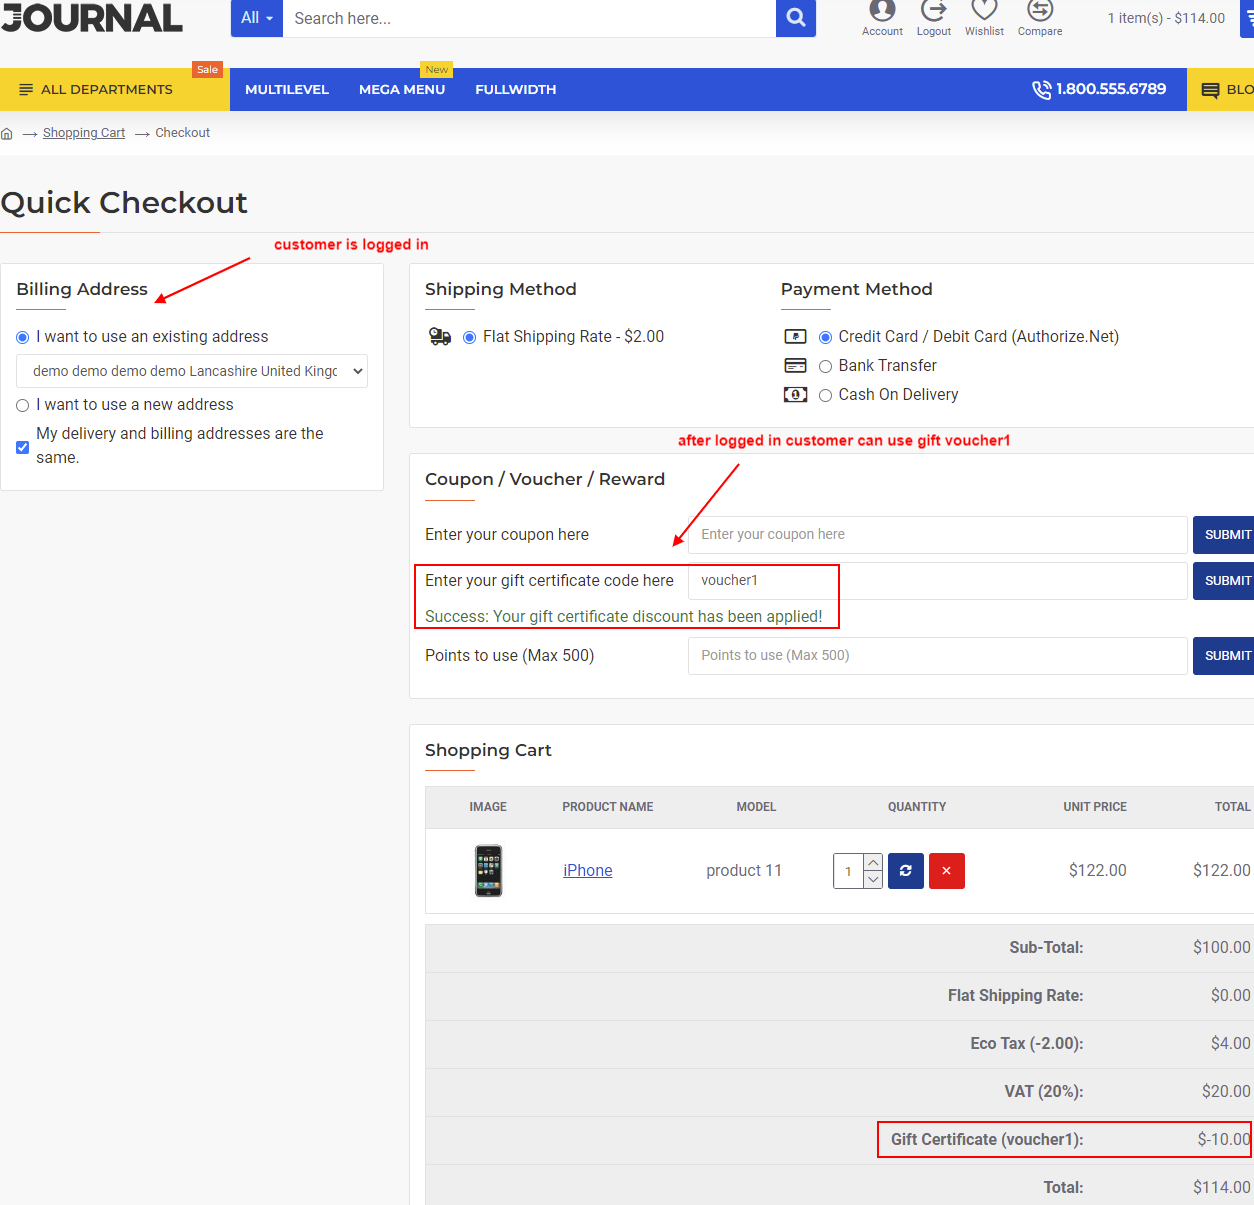Uncheck delivery and billing addresses same
This screenshot has width=1254, height=1205.
(23, 447)
